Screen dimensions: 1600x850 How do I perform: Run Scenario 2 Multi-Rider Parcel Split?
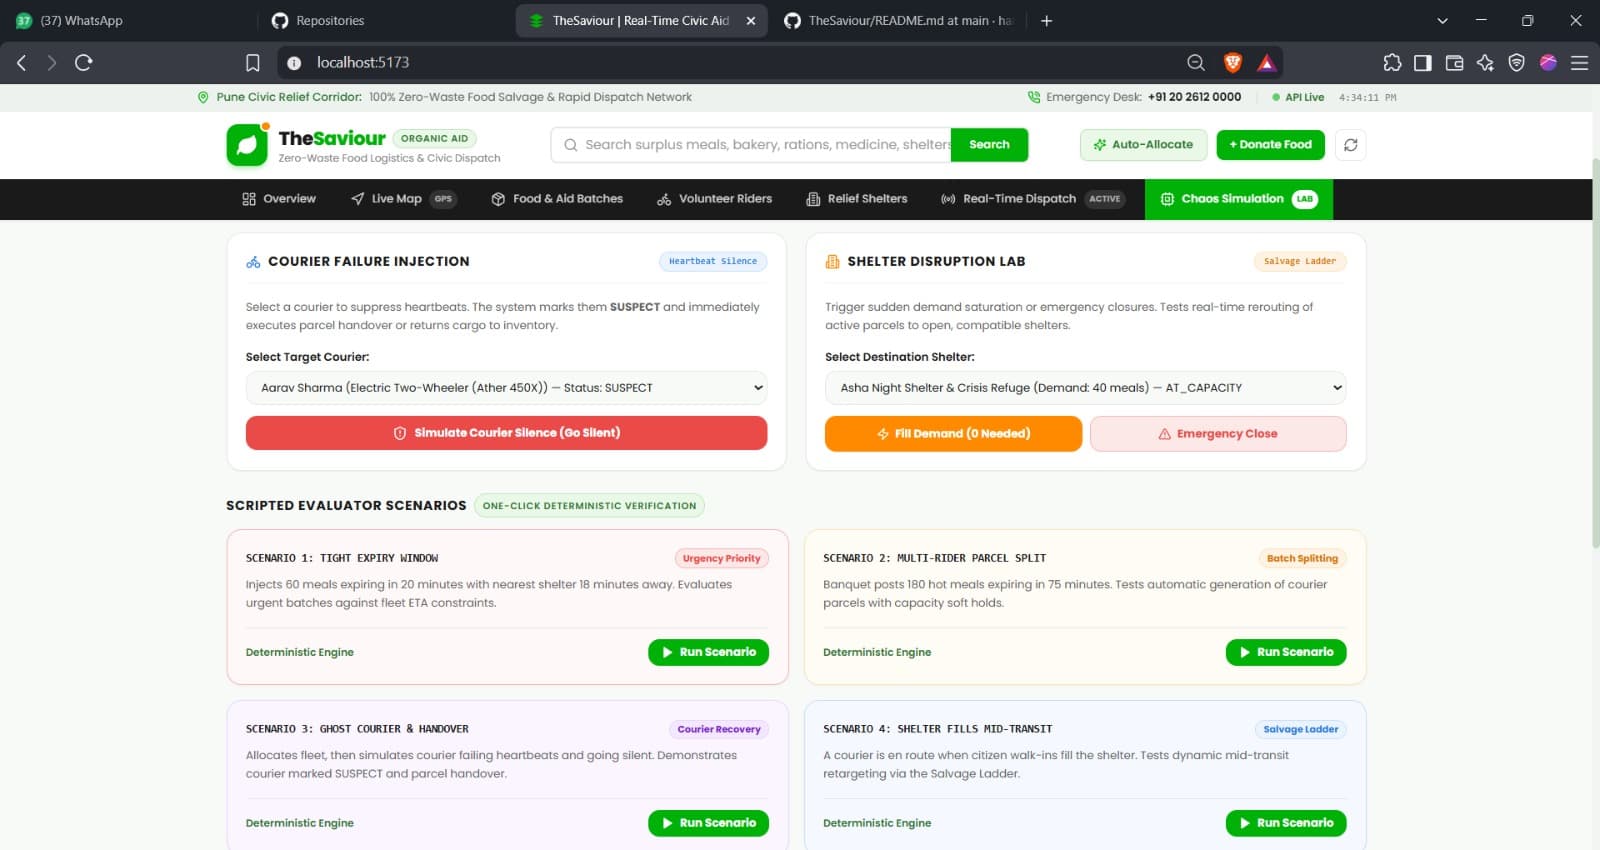(x=1286, y=652)
